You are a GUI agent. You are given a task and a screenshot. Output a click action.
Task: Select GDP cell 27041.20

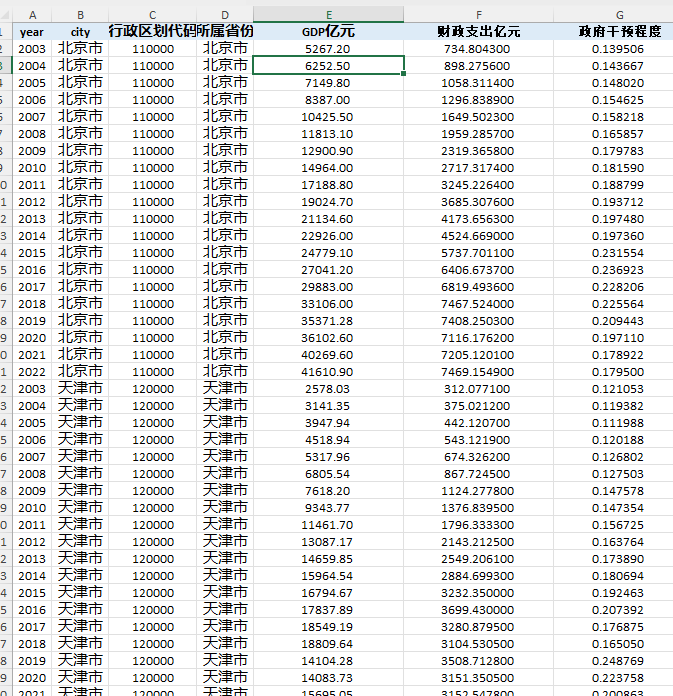tap(329, 270)
